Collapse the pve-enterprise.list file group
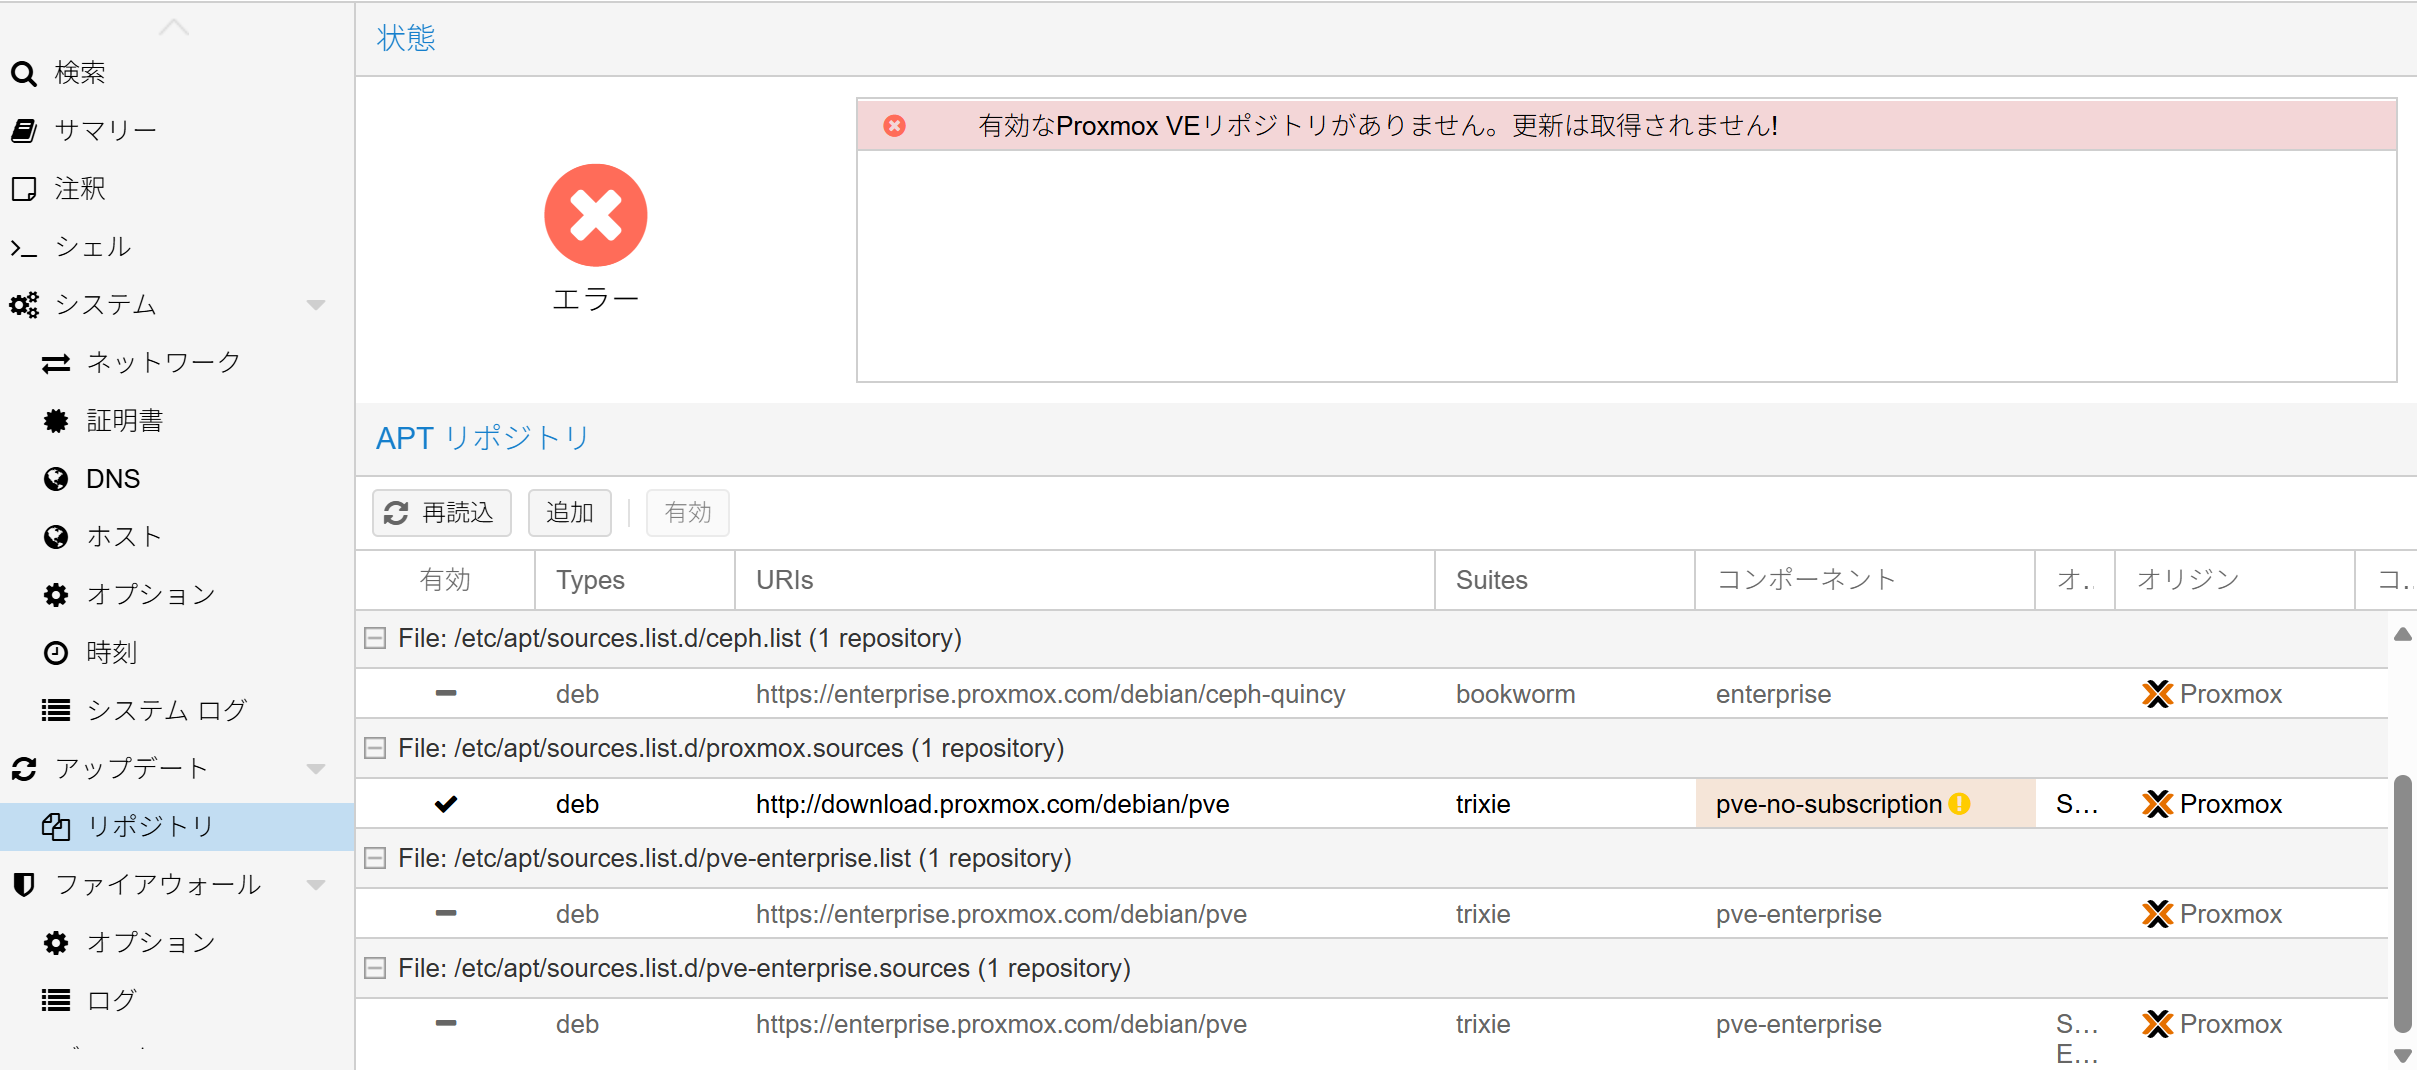 pyautogui.click(x=375, y=858)
